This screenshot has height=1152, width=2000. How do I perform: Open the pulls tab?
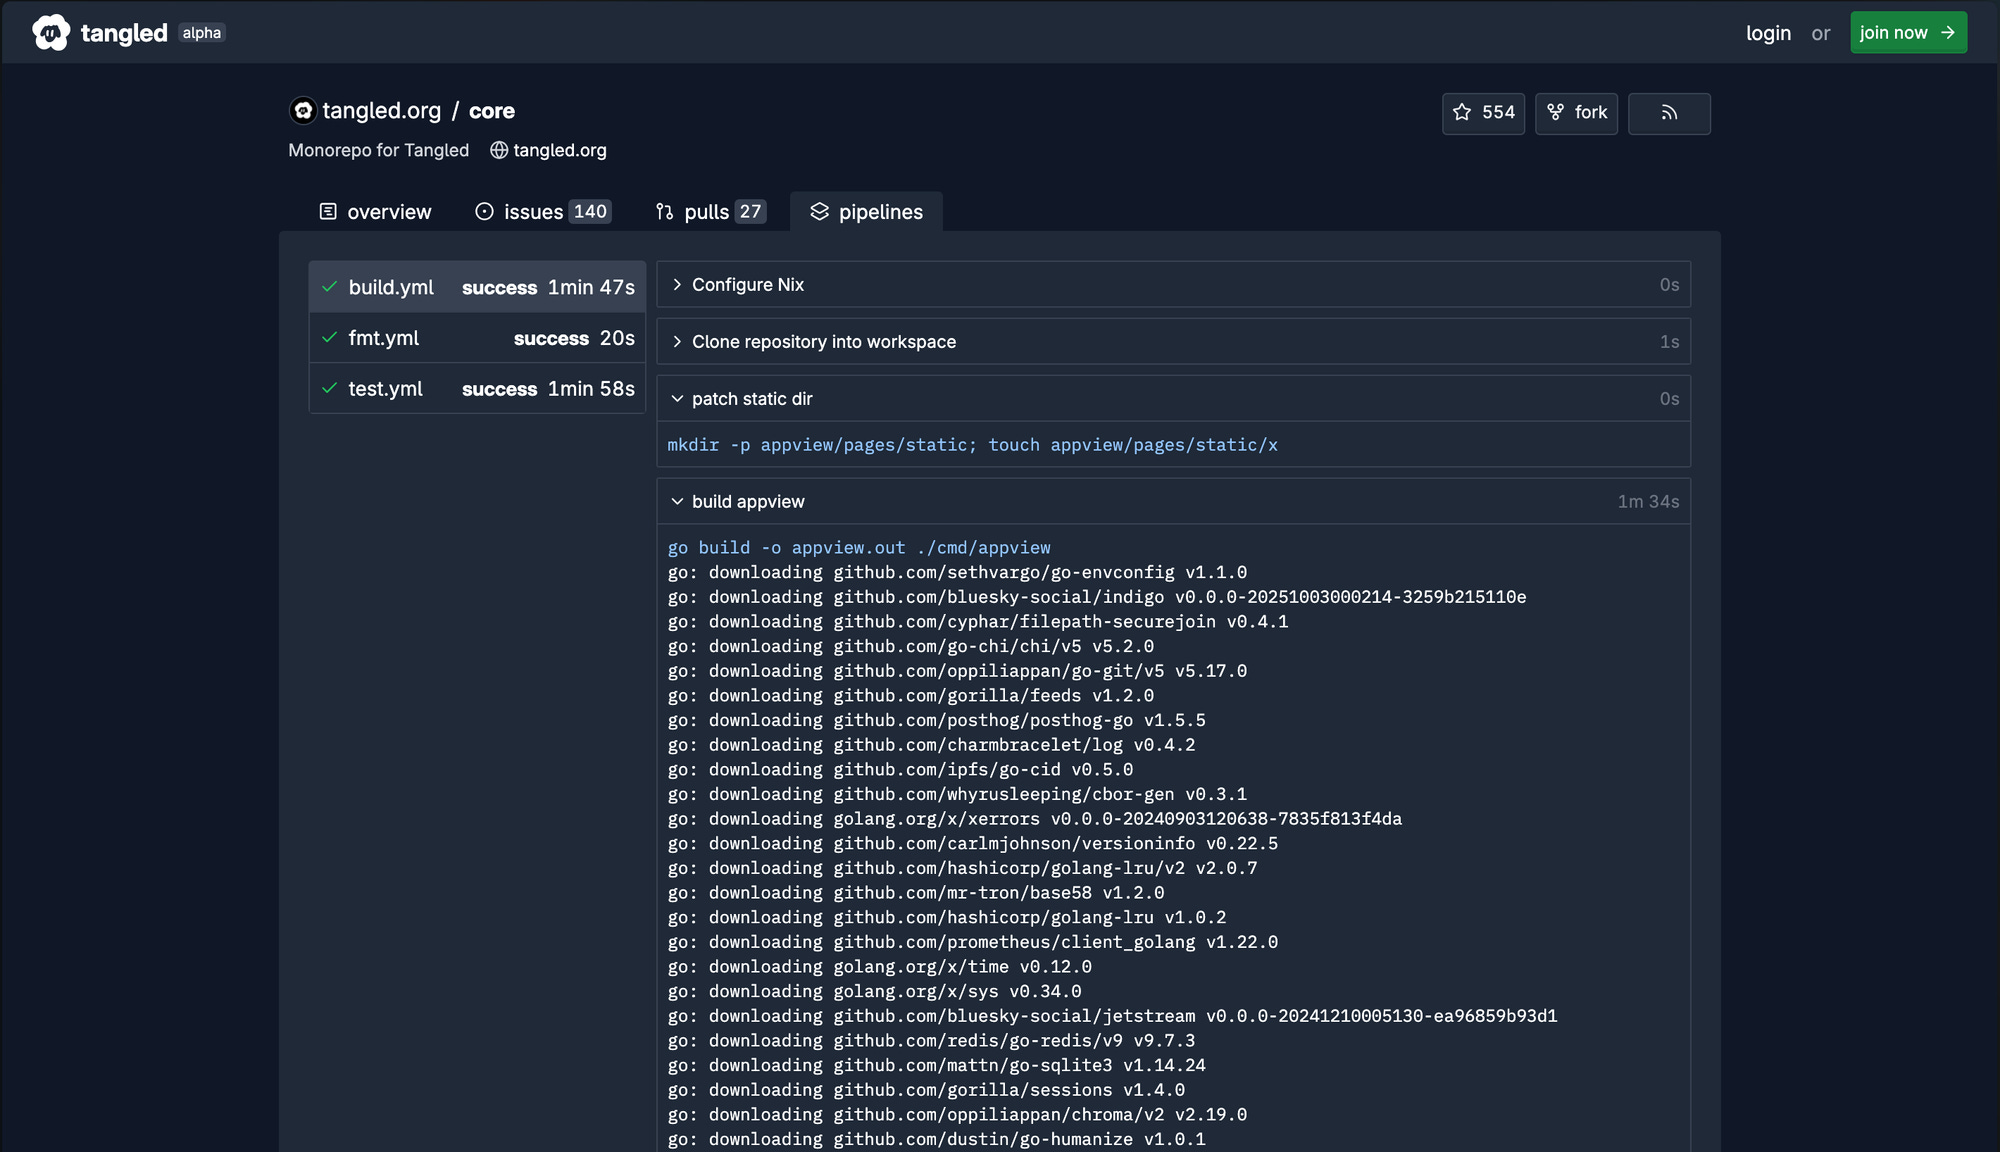click(x=709, y=212)
